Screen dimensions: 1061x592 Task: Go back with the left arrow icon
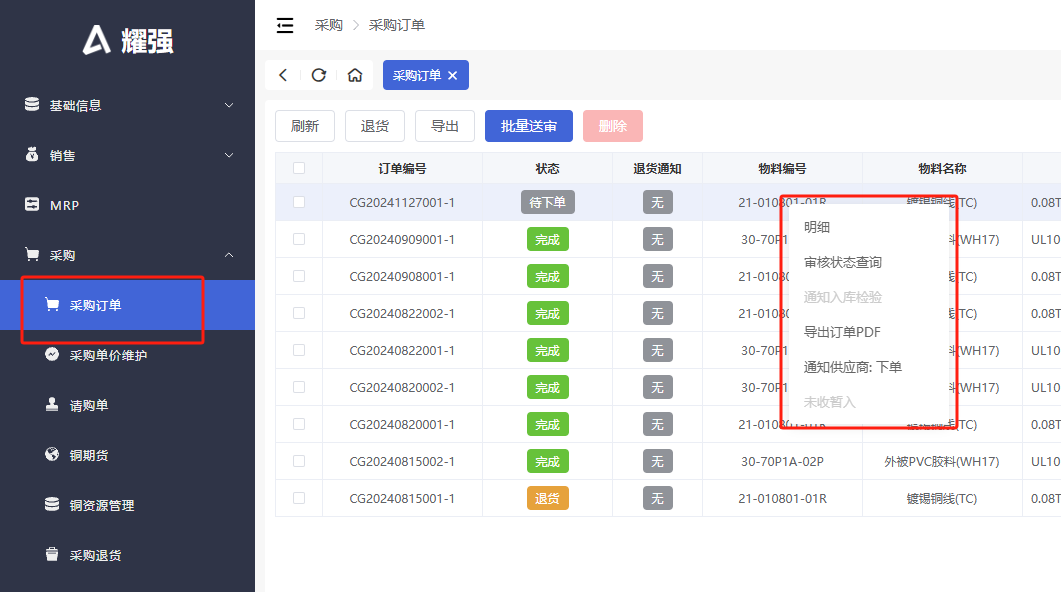coord(284,75)
